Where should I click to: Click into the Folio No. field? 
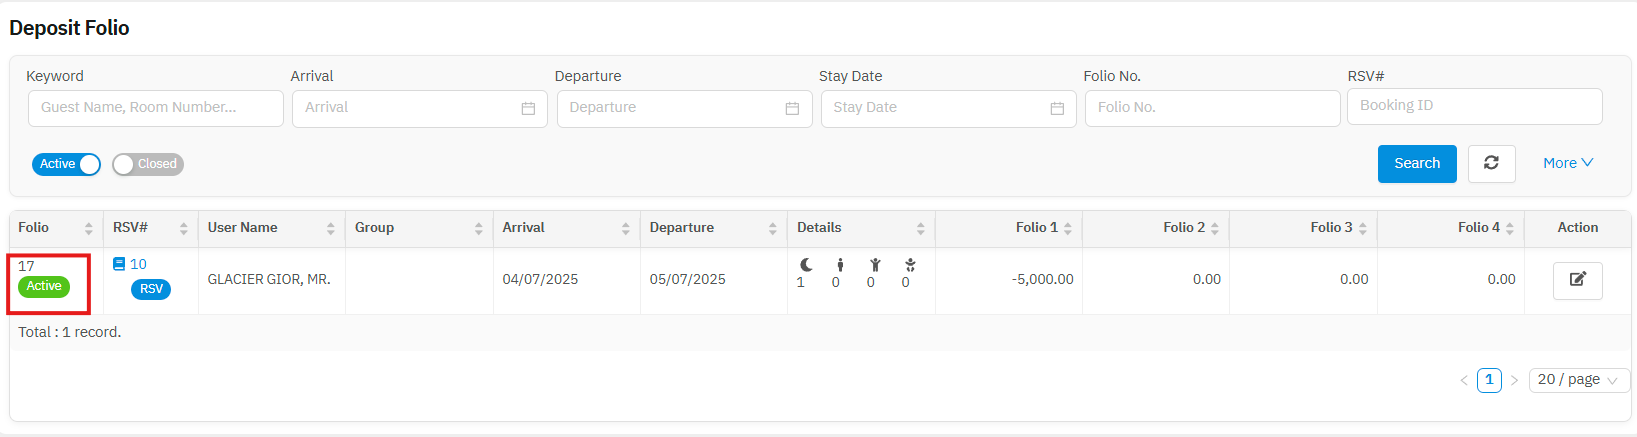[1212, 108]
